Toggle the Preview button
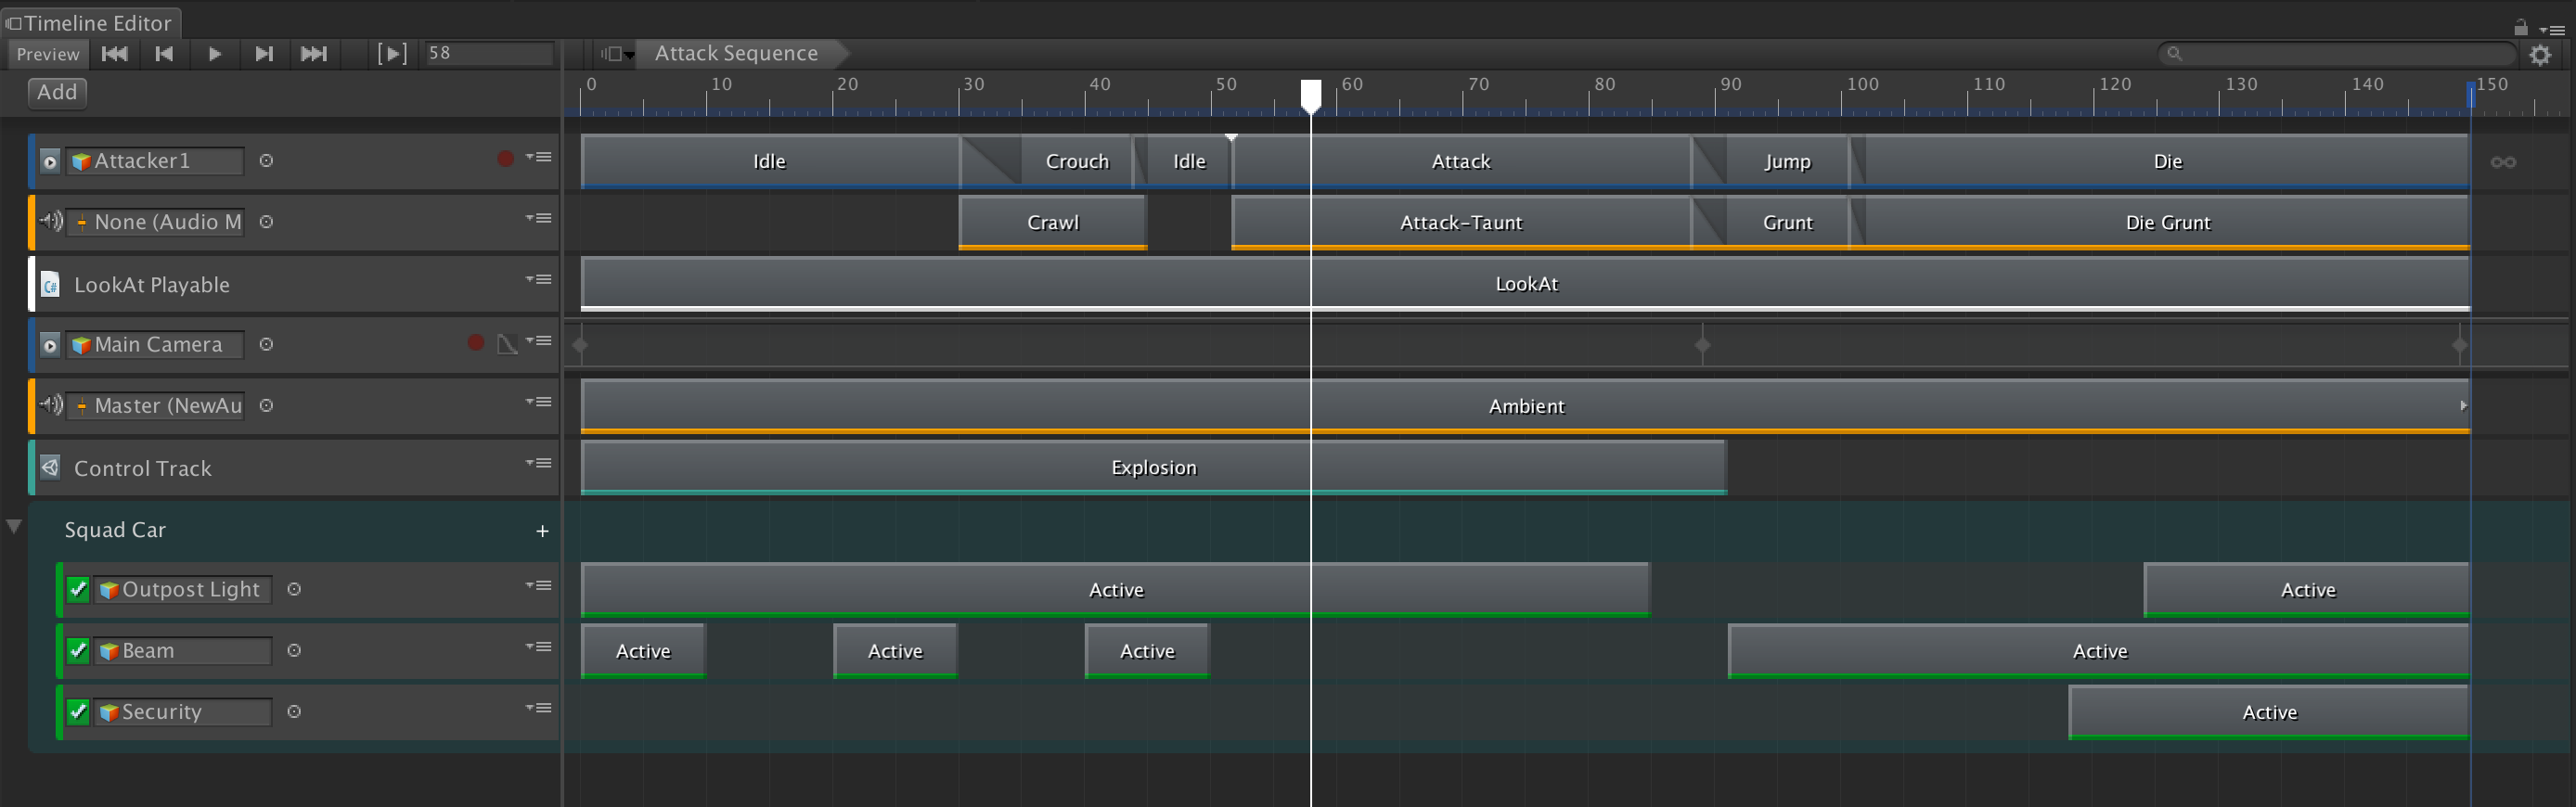 pyautogui.click(x=47, y=54)
